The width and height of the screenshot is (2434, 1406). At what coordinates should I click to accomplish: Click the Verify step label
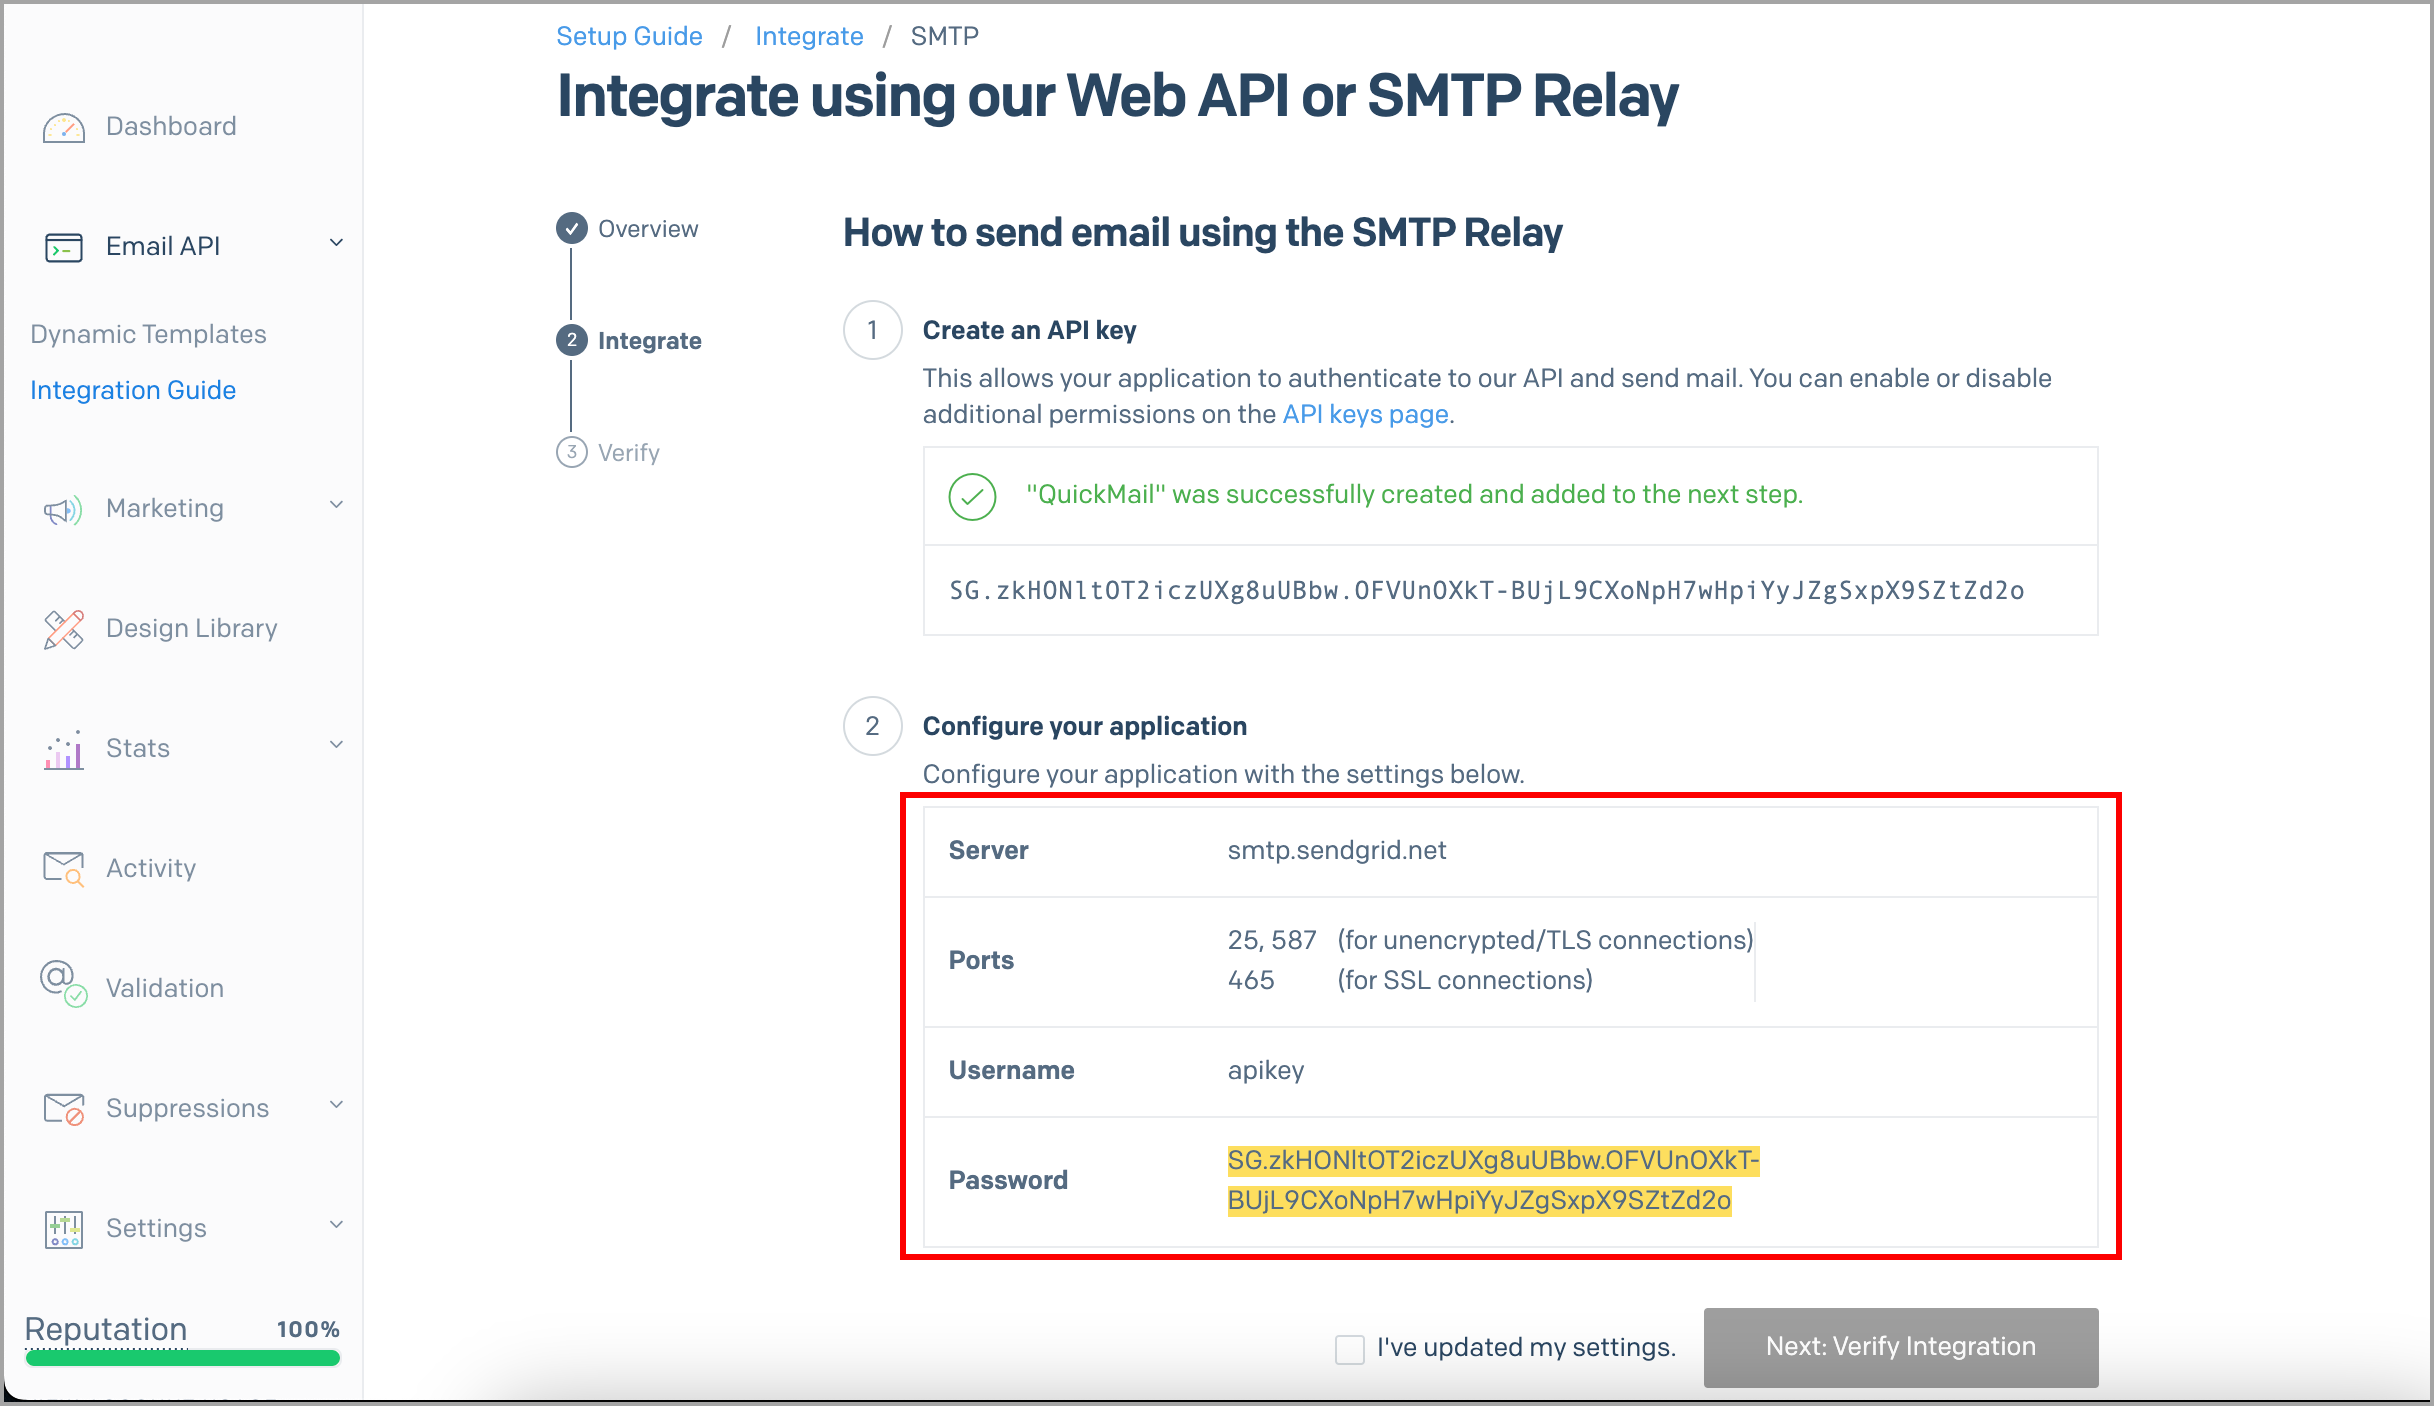[629, 453]
